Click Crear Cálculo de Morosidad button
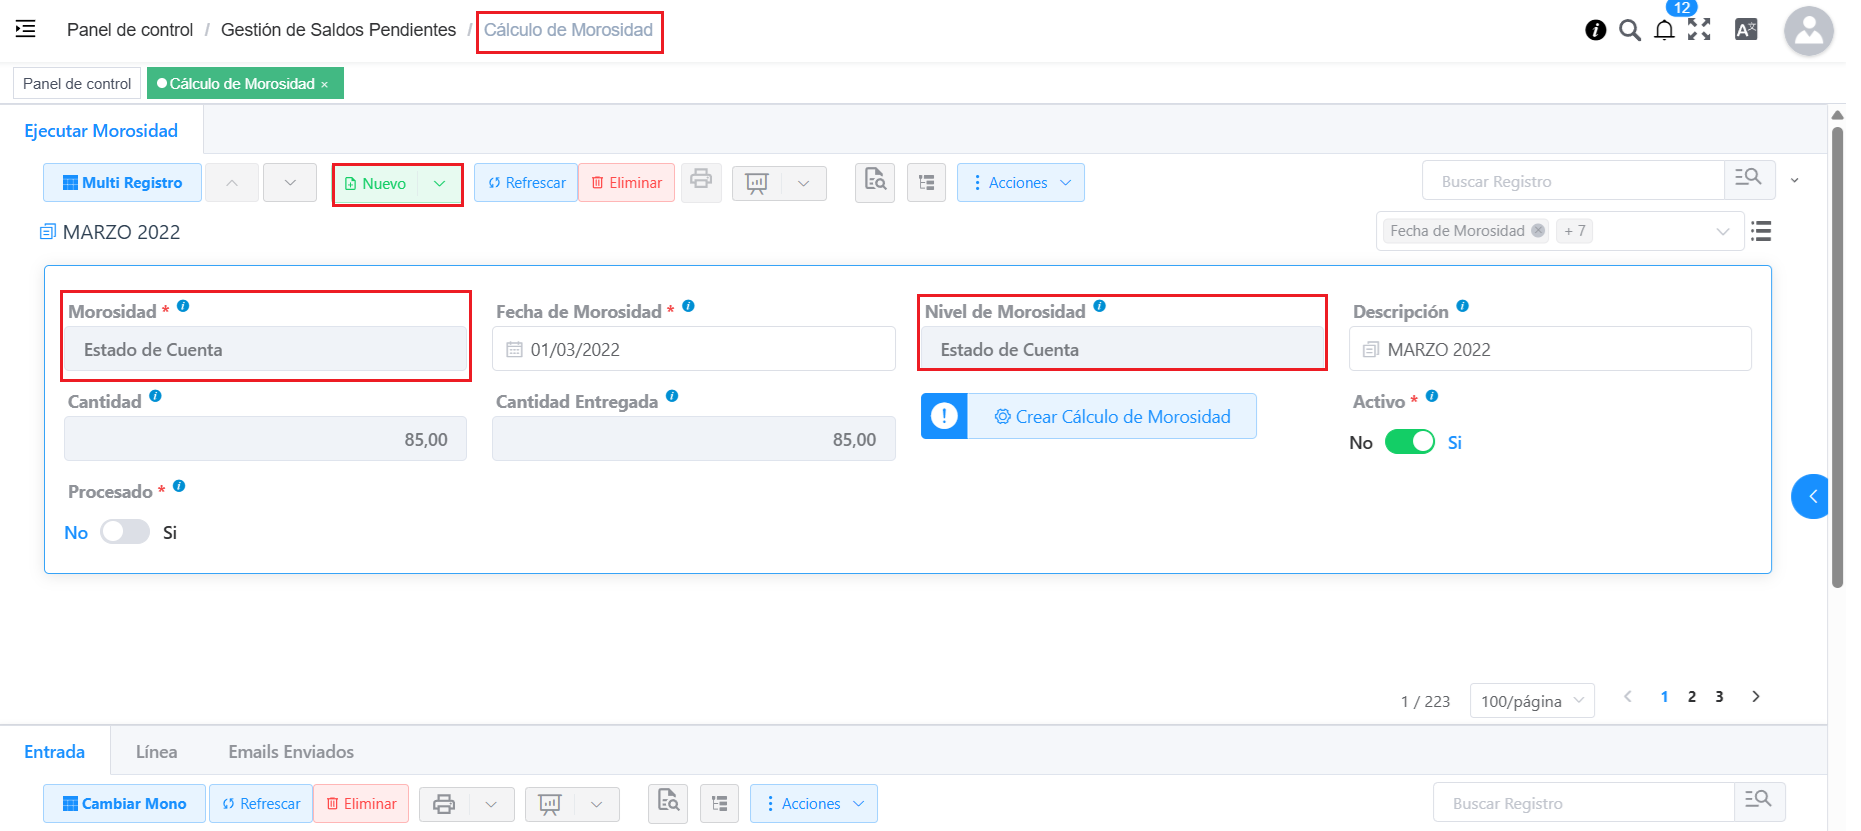Image resolution: width=1861 pixels, height=831 pixels. (x=1111, y=417)
